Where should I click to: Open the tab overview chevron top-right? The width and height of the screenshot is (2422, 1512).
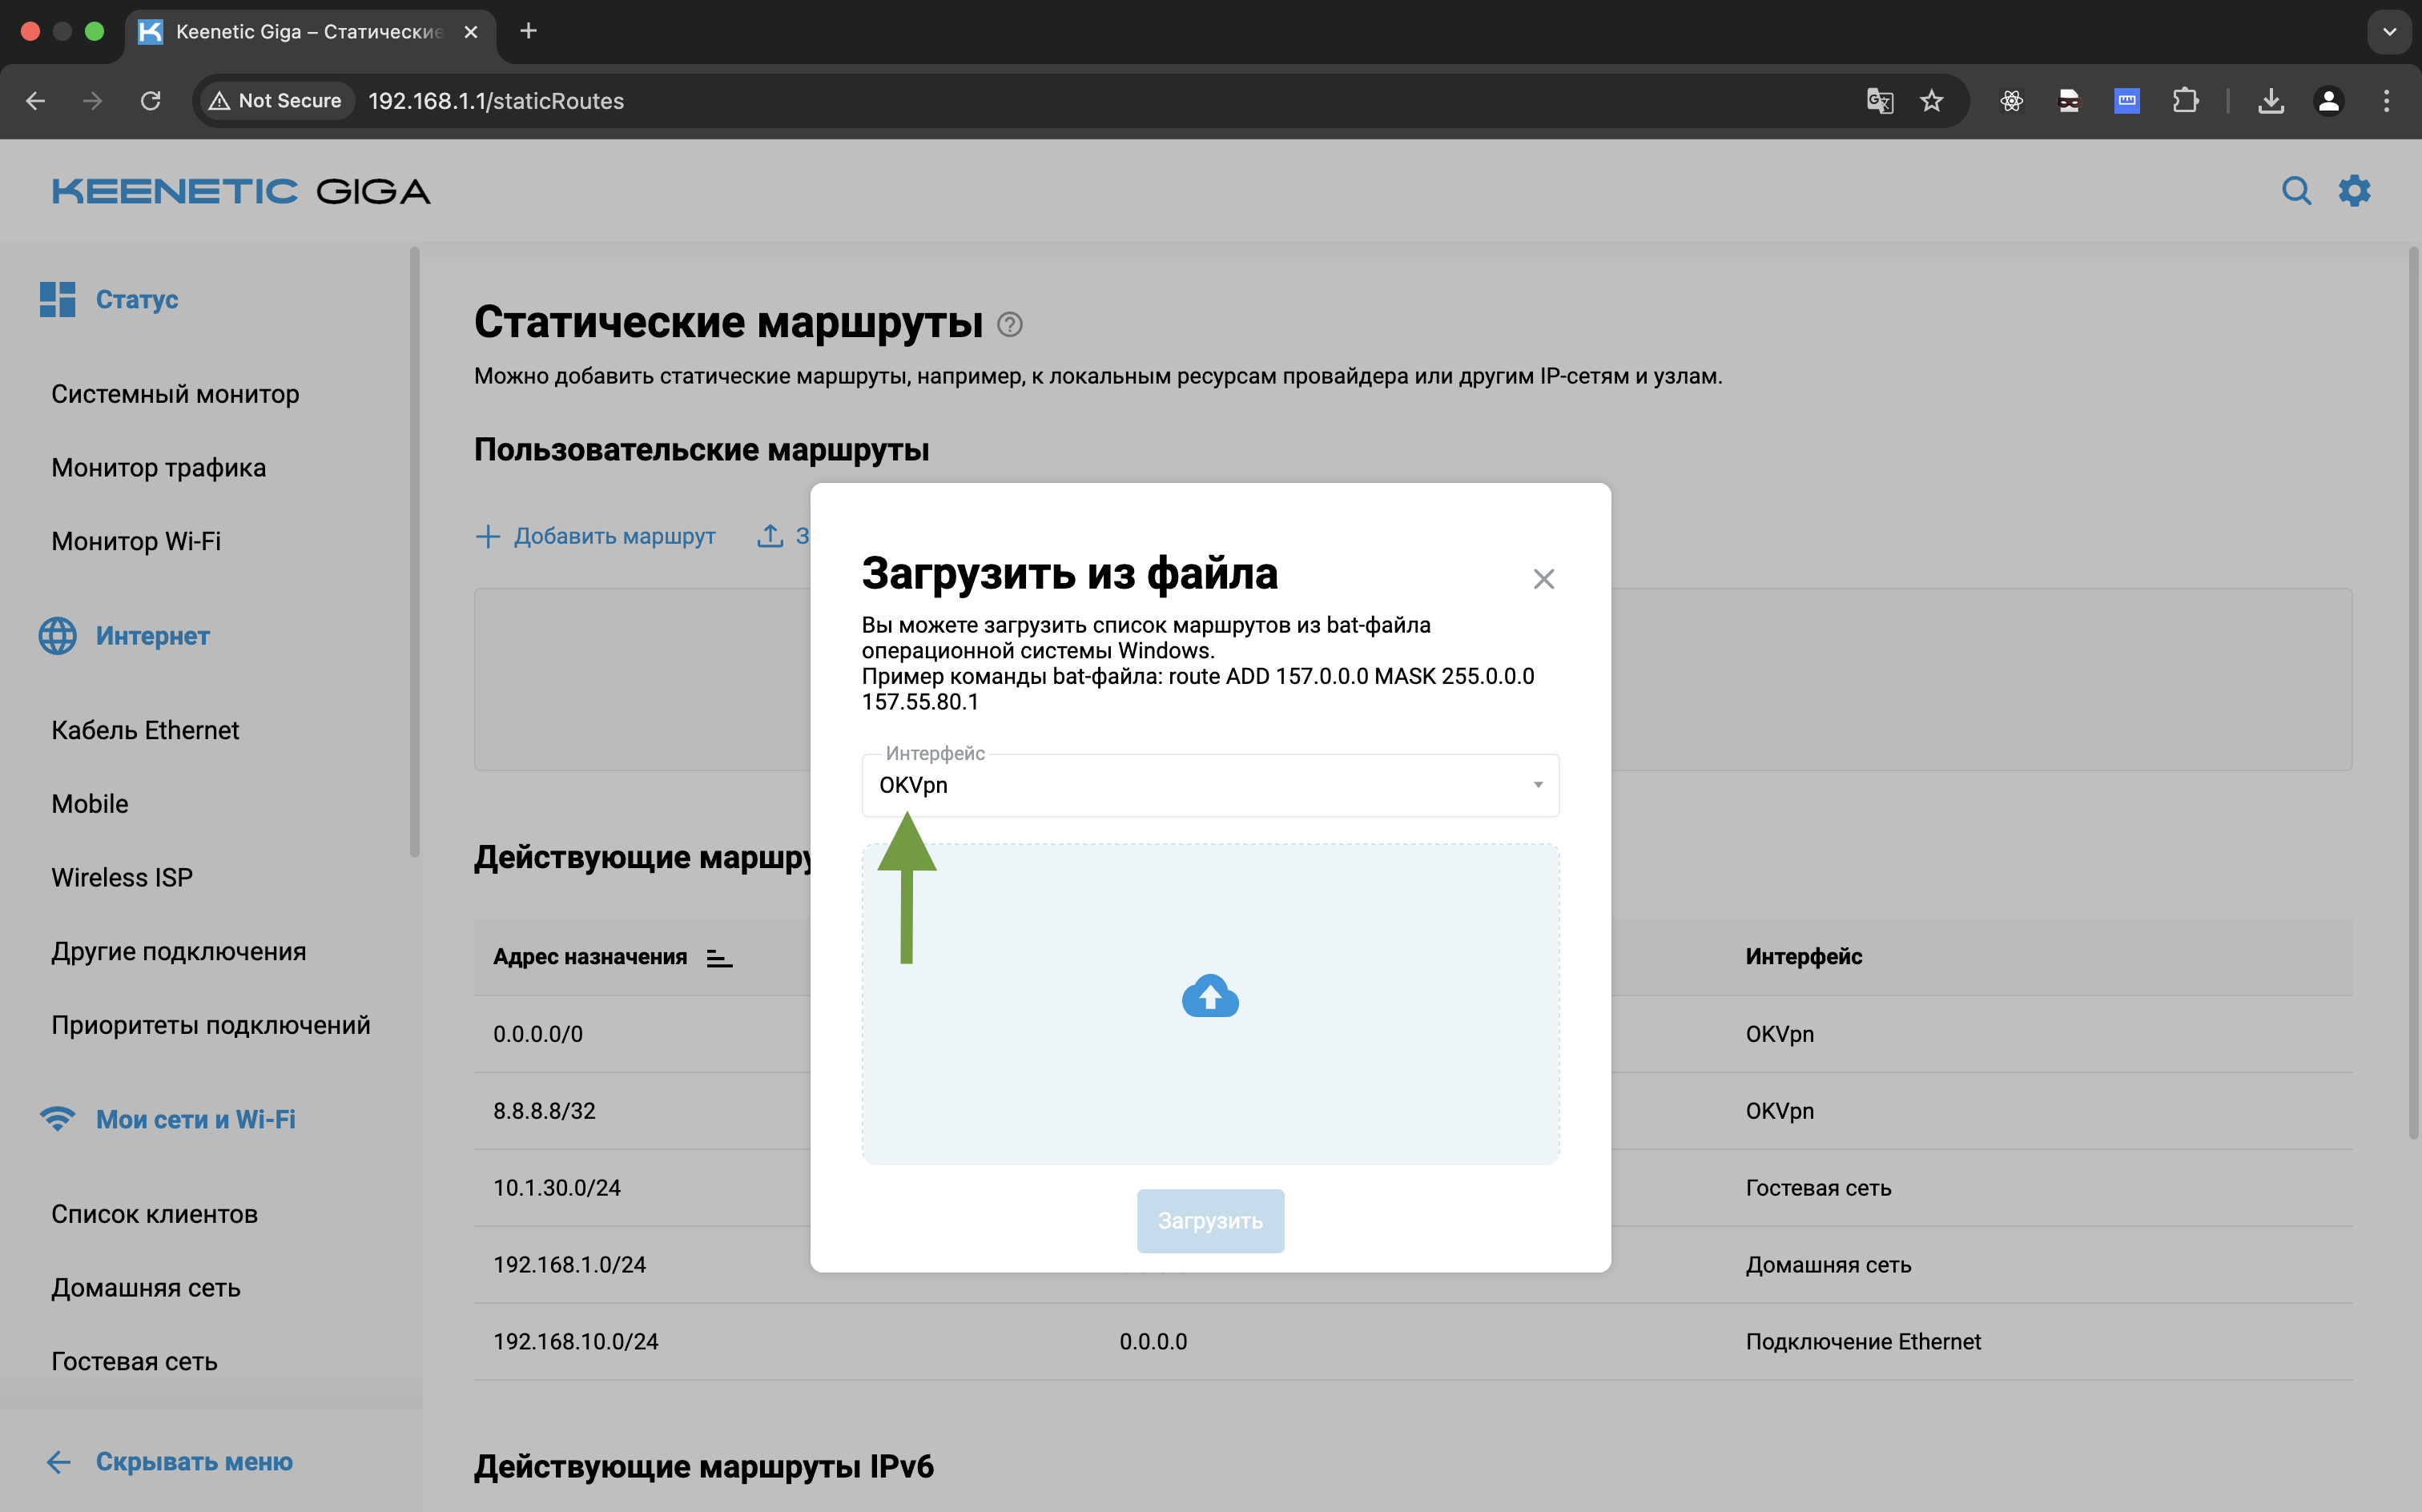(2390, 31)
